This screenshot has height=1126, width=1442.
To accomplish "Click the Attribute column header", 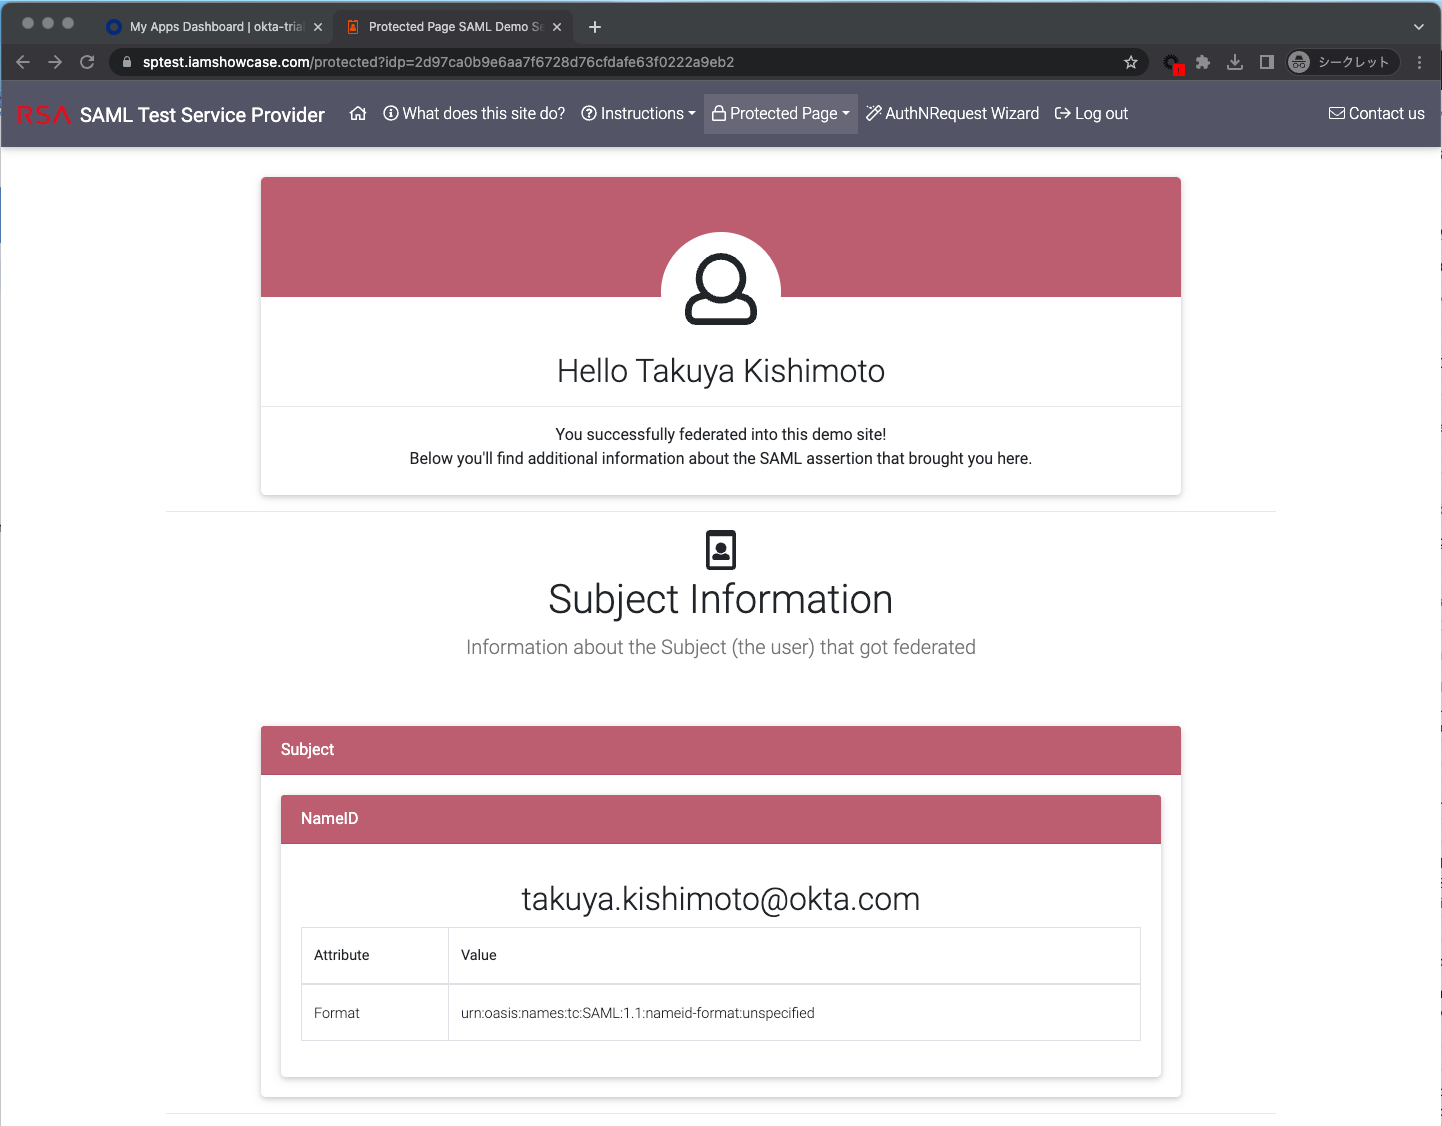I will pyautogui.click(x=375, y=956).
